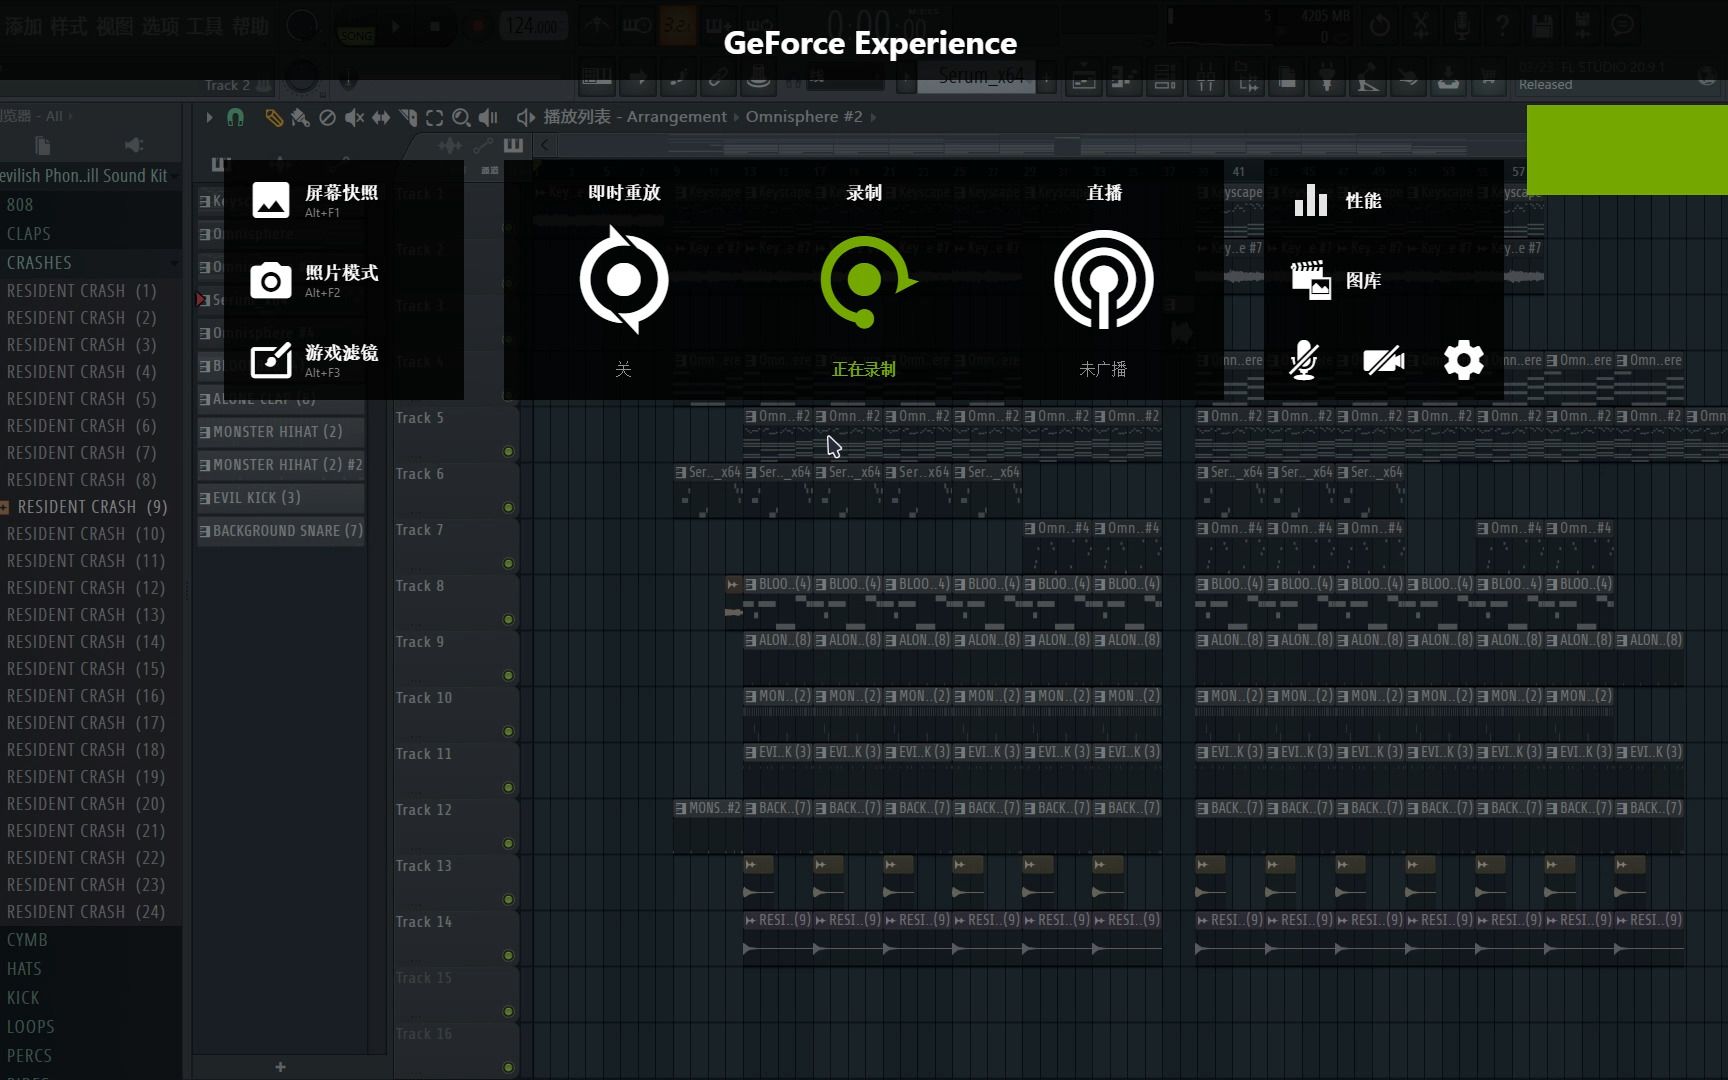Open GeForce Experience settings gear
This screenshot has width=1728, height=1080.
(1463, 360)
